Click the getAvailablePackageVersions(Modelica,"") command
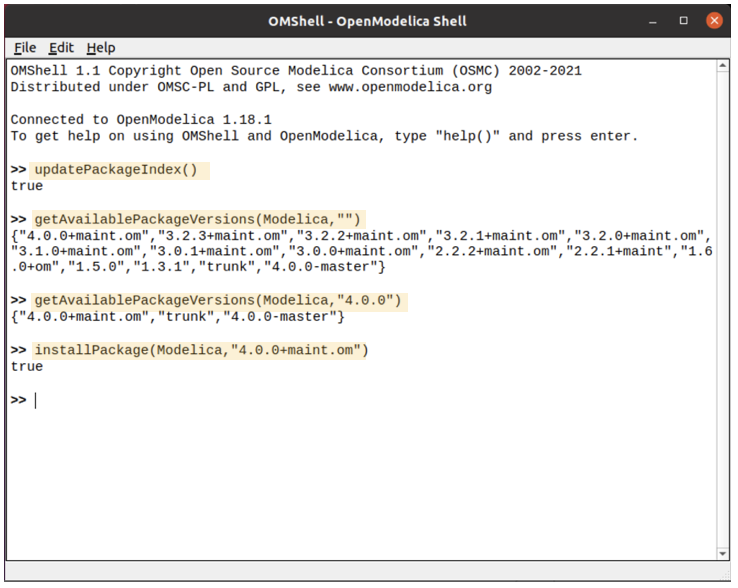Screen dimensions: 738x588 point(198,219)
